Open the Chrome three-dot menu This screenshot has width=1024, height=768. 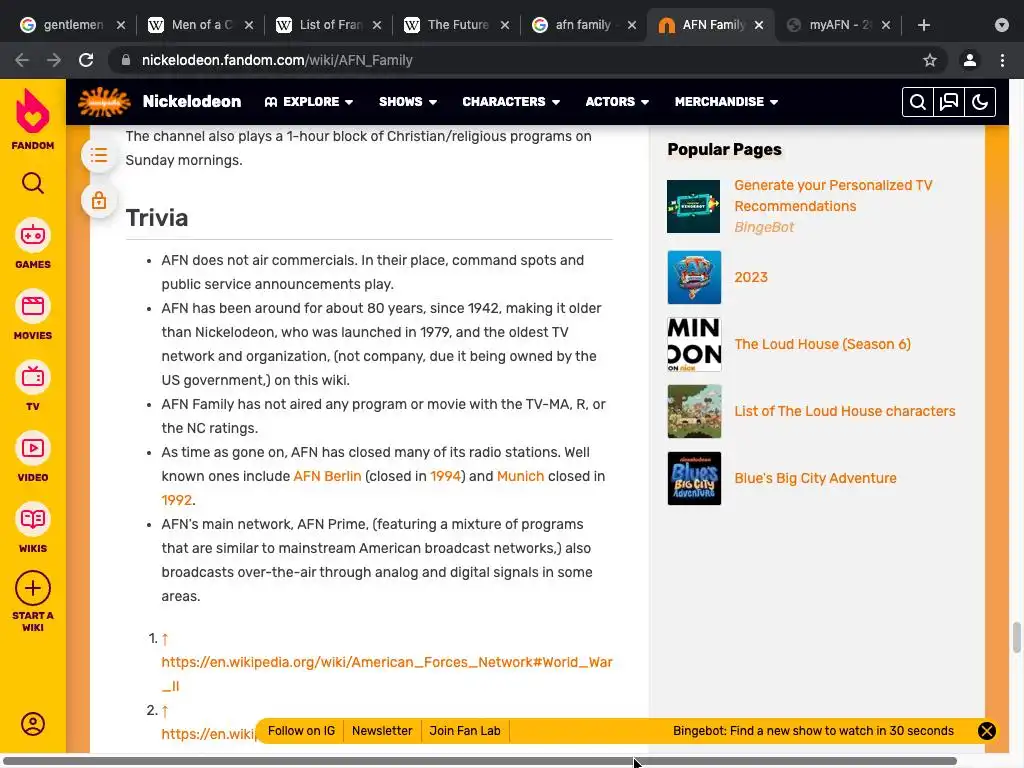coord(1002,60)
